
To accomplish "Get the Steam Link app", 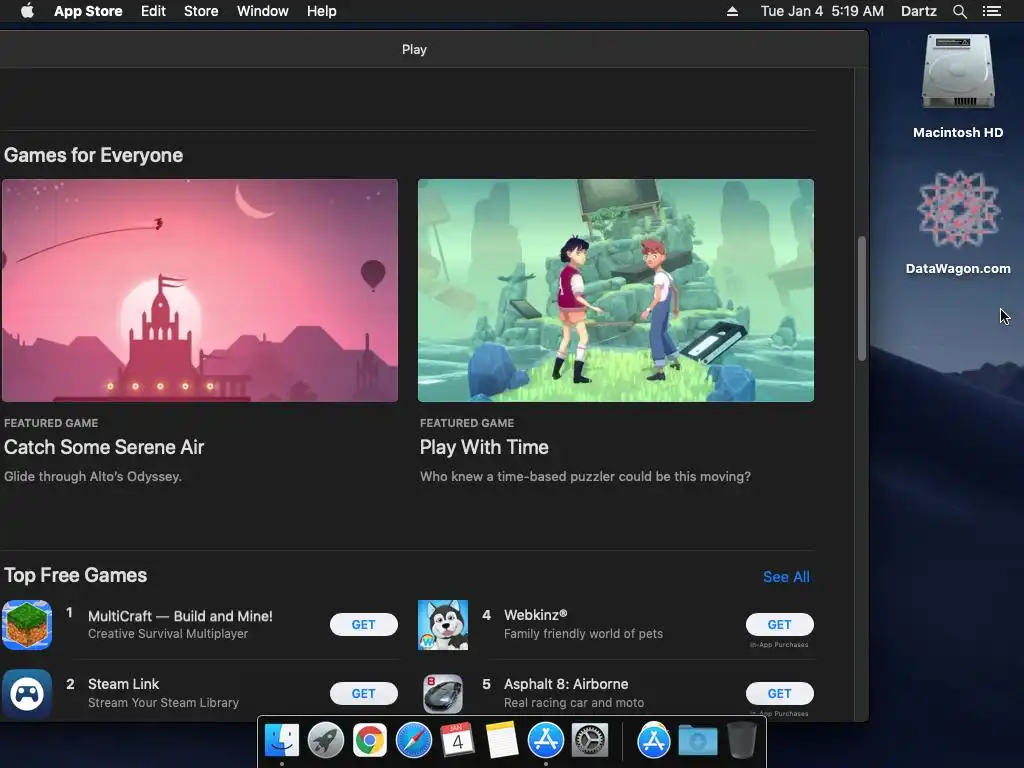I will point(364,694).
